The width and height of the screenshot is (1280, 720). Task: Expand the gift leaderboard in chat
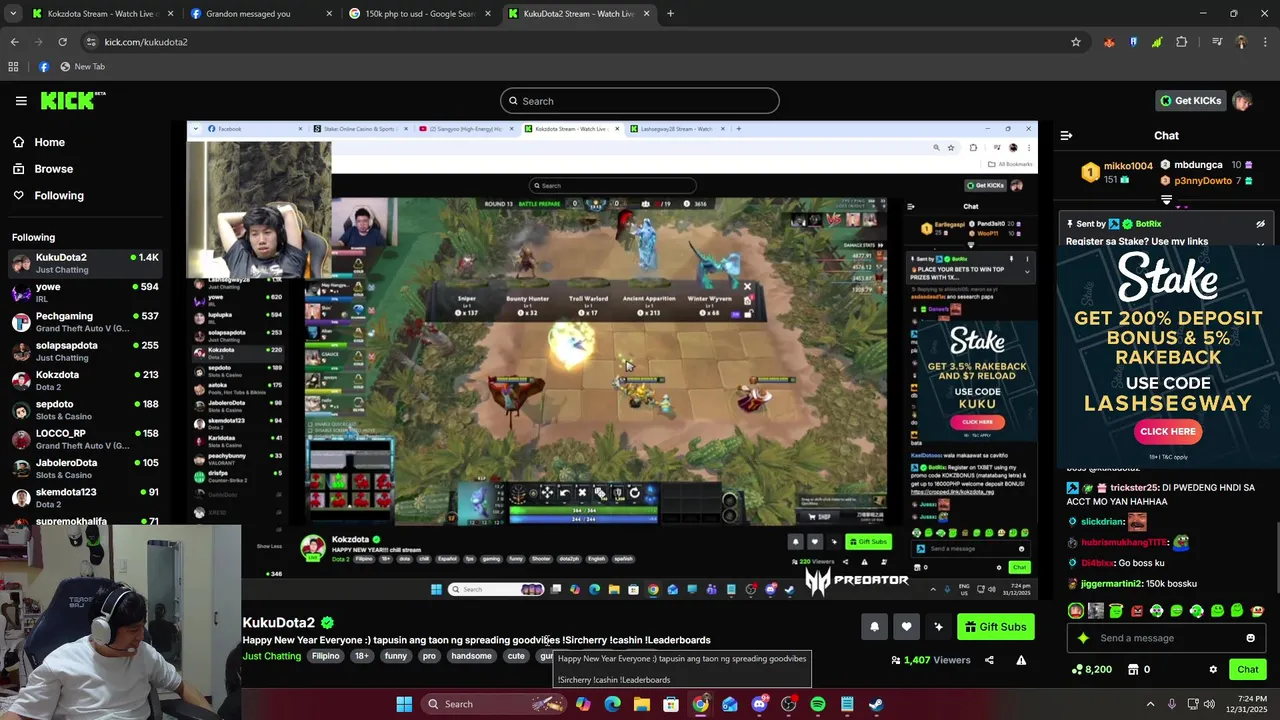[x=1166, y=200]
